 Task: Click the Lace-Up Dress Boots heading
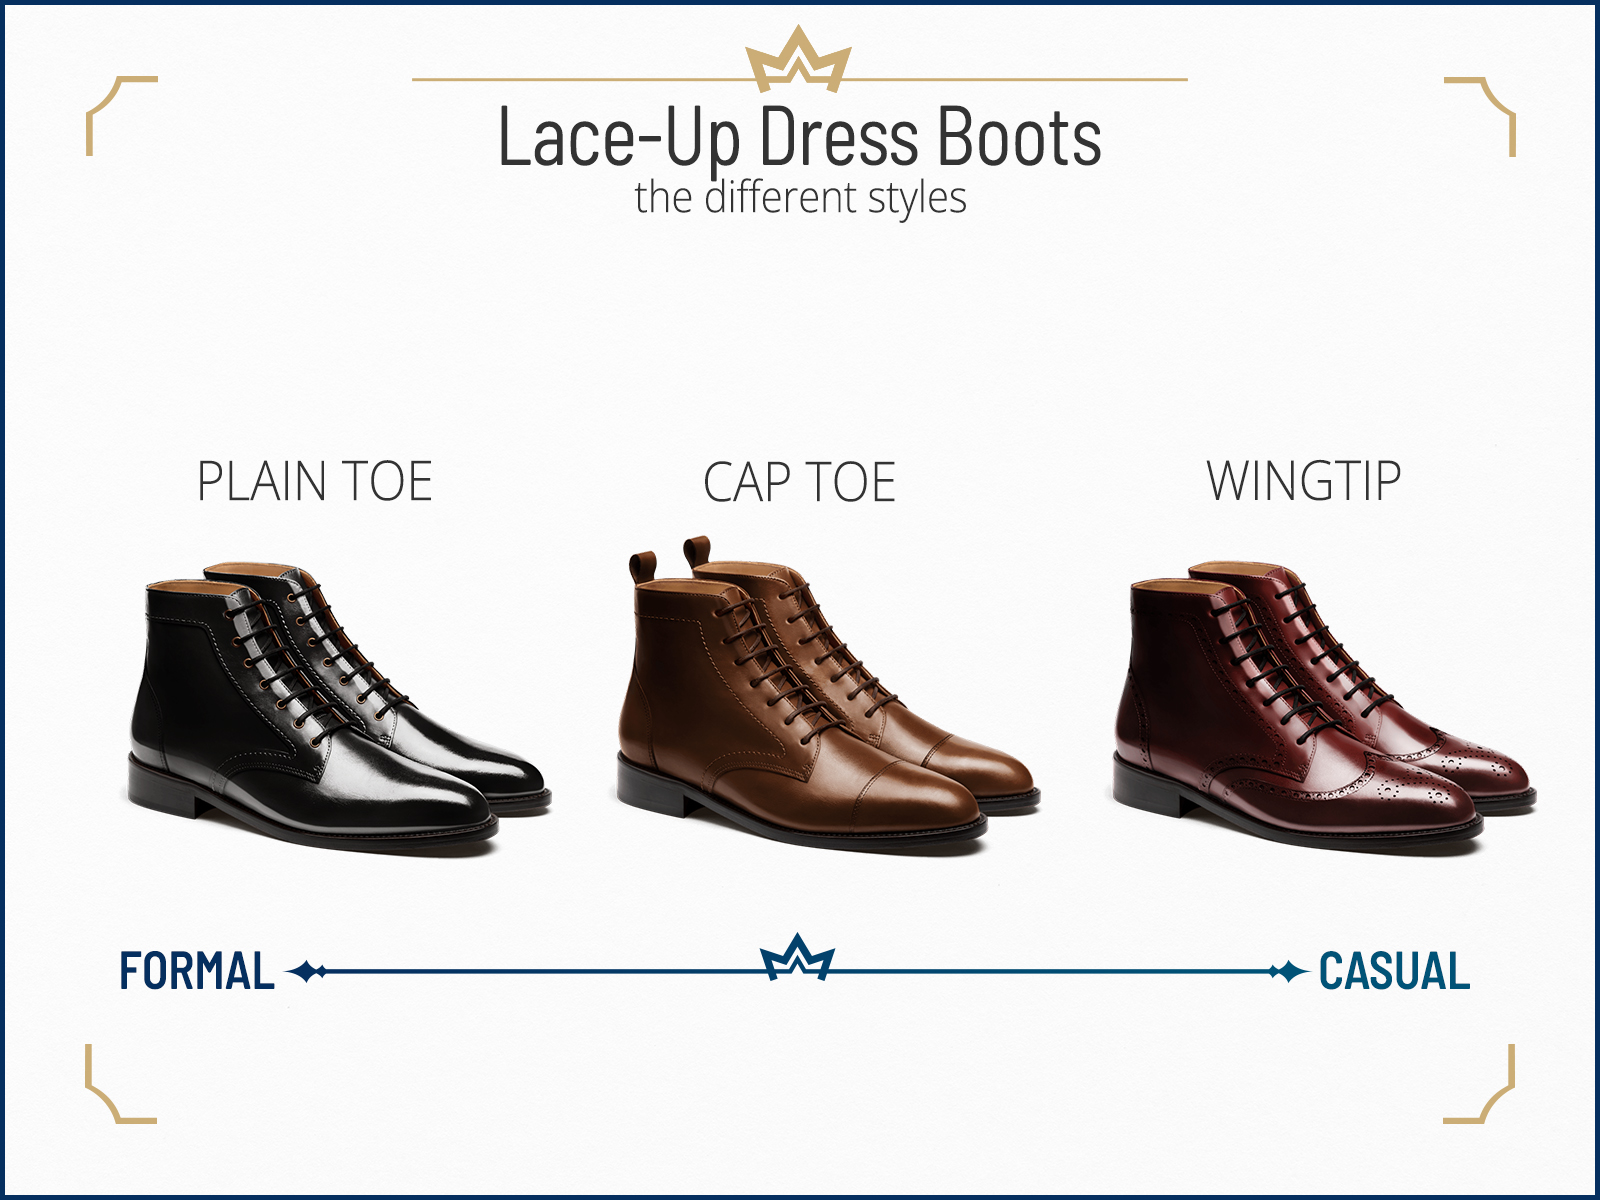800,138
